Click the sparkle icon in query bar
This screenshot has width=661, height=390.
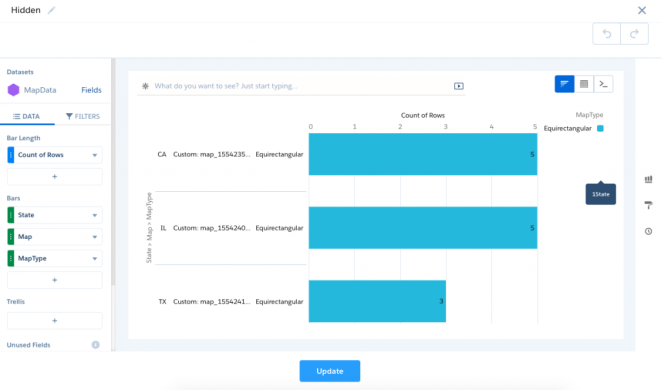click(145, 86)
